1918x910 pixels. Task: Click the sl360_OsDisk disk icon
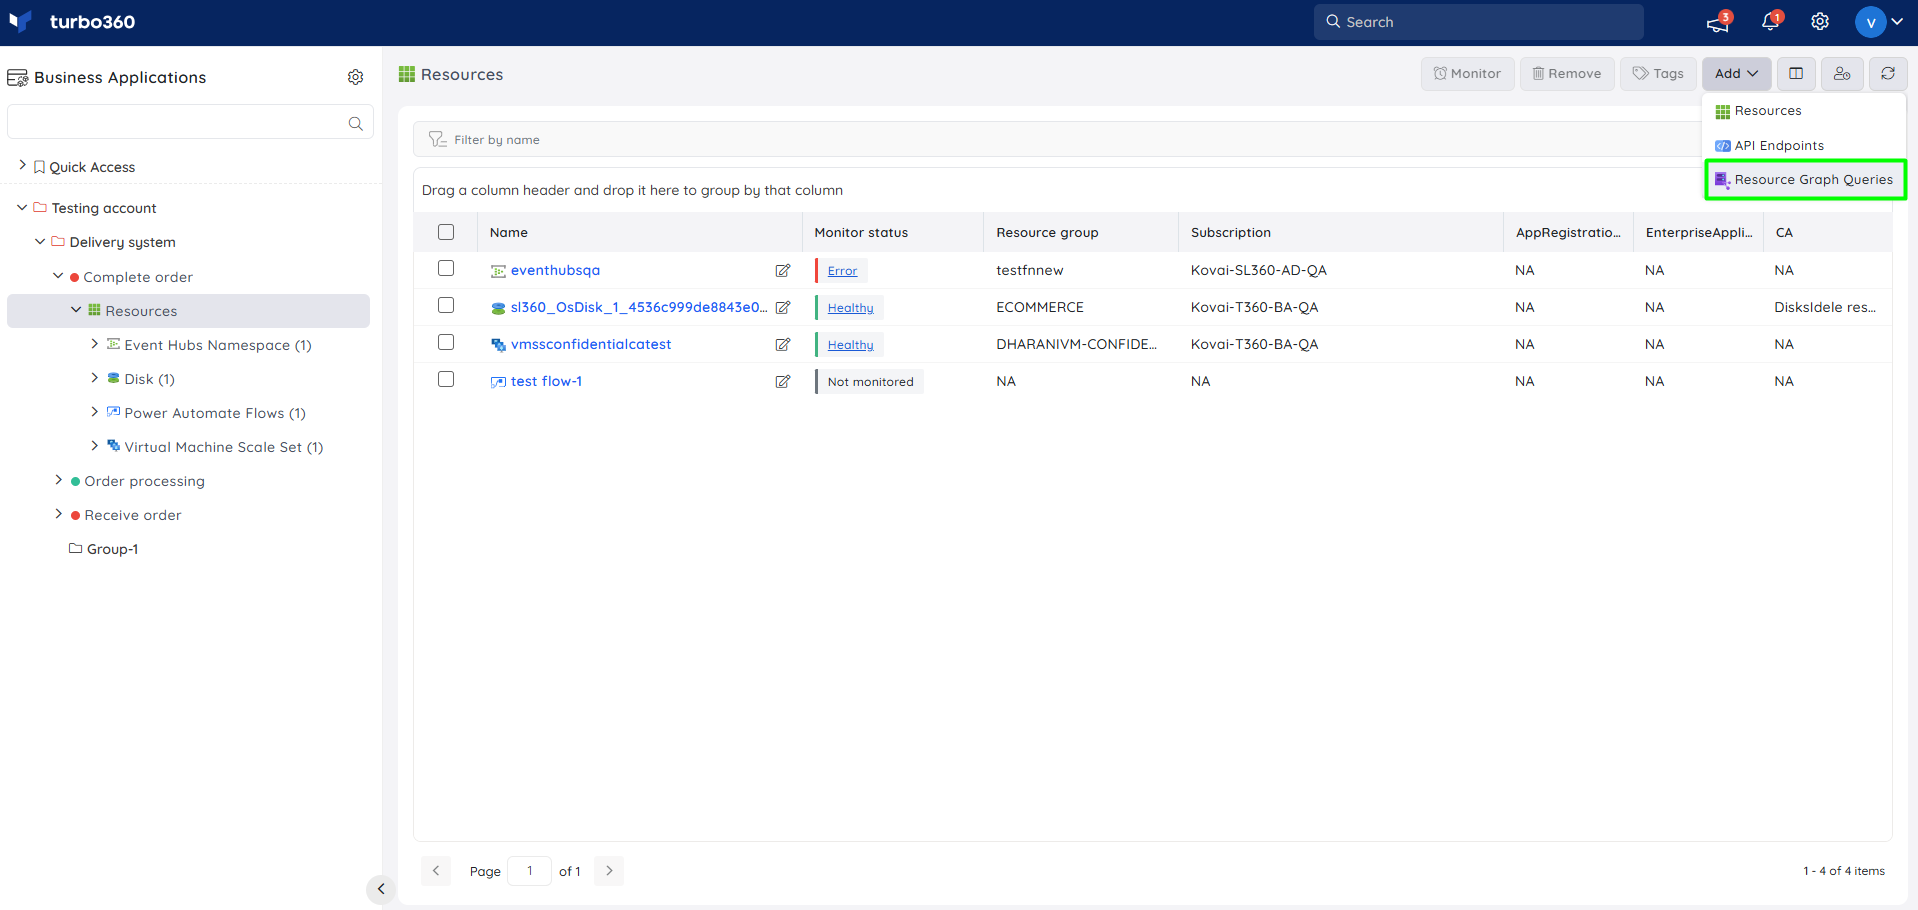[498, 308]
